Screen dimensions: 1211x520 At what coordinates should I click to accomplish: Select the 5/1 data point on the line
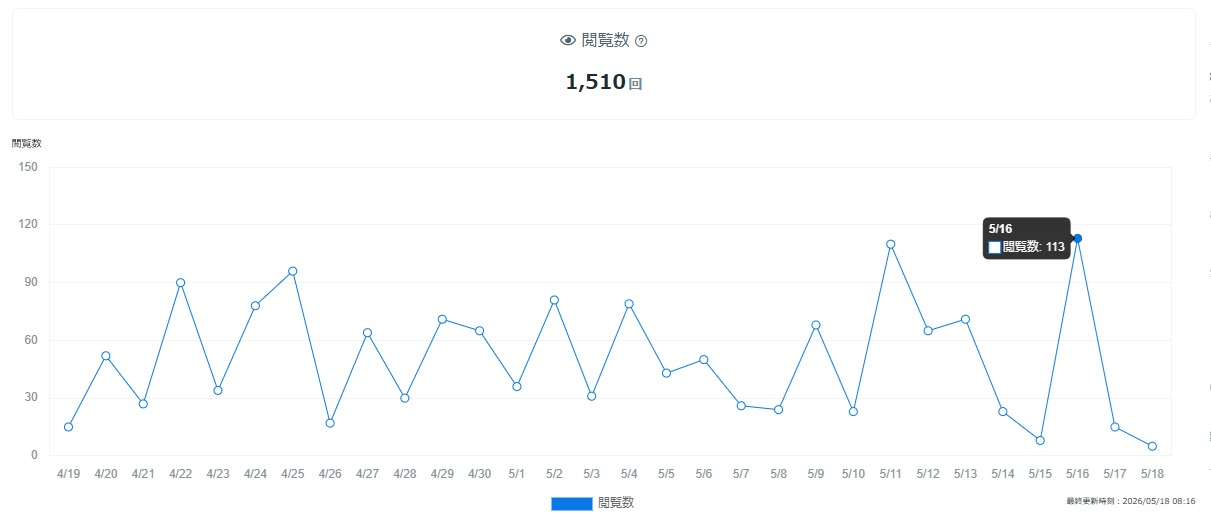point(517,386)
